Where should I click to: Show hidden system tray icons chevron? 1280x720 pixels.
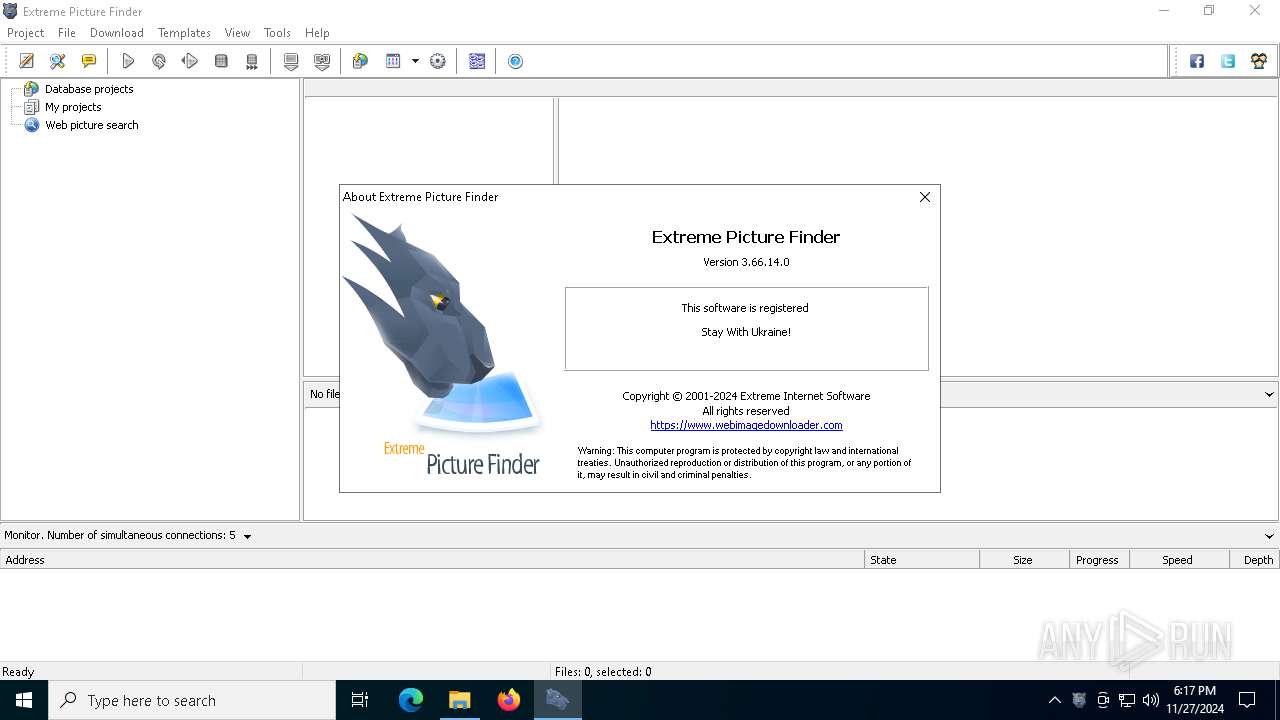1054,700
